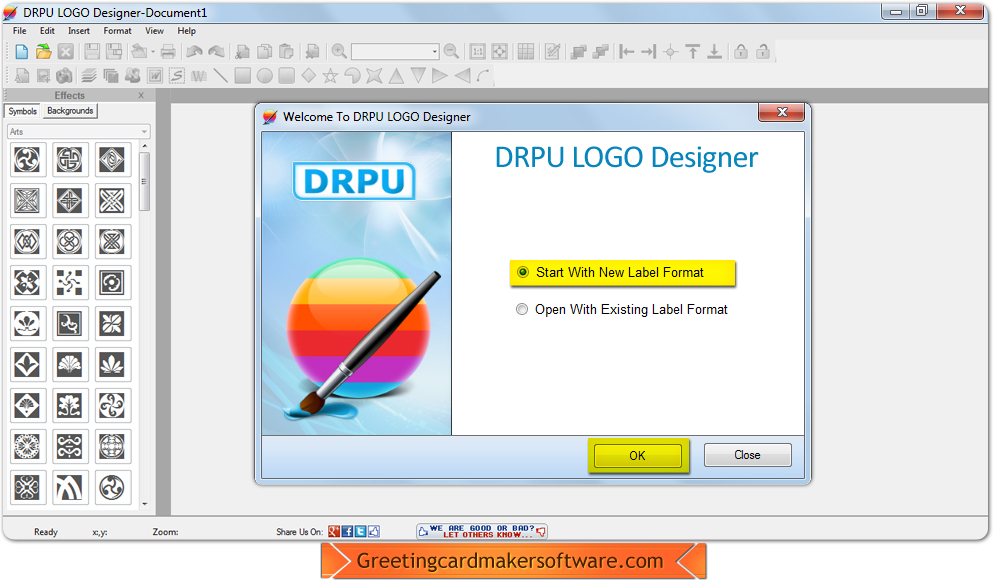This screenshot has height=580, width=993.
Task: Open the View menu
Action: (155, 30)
